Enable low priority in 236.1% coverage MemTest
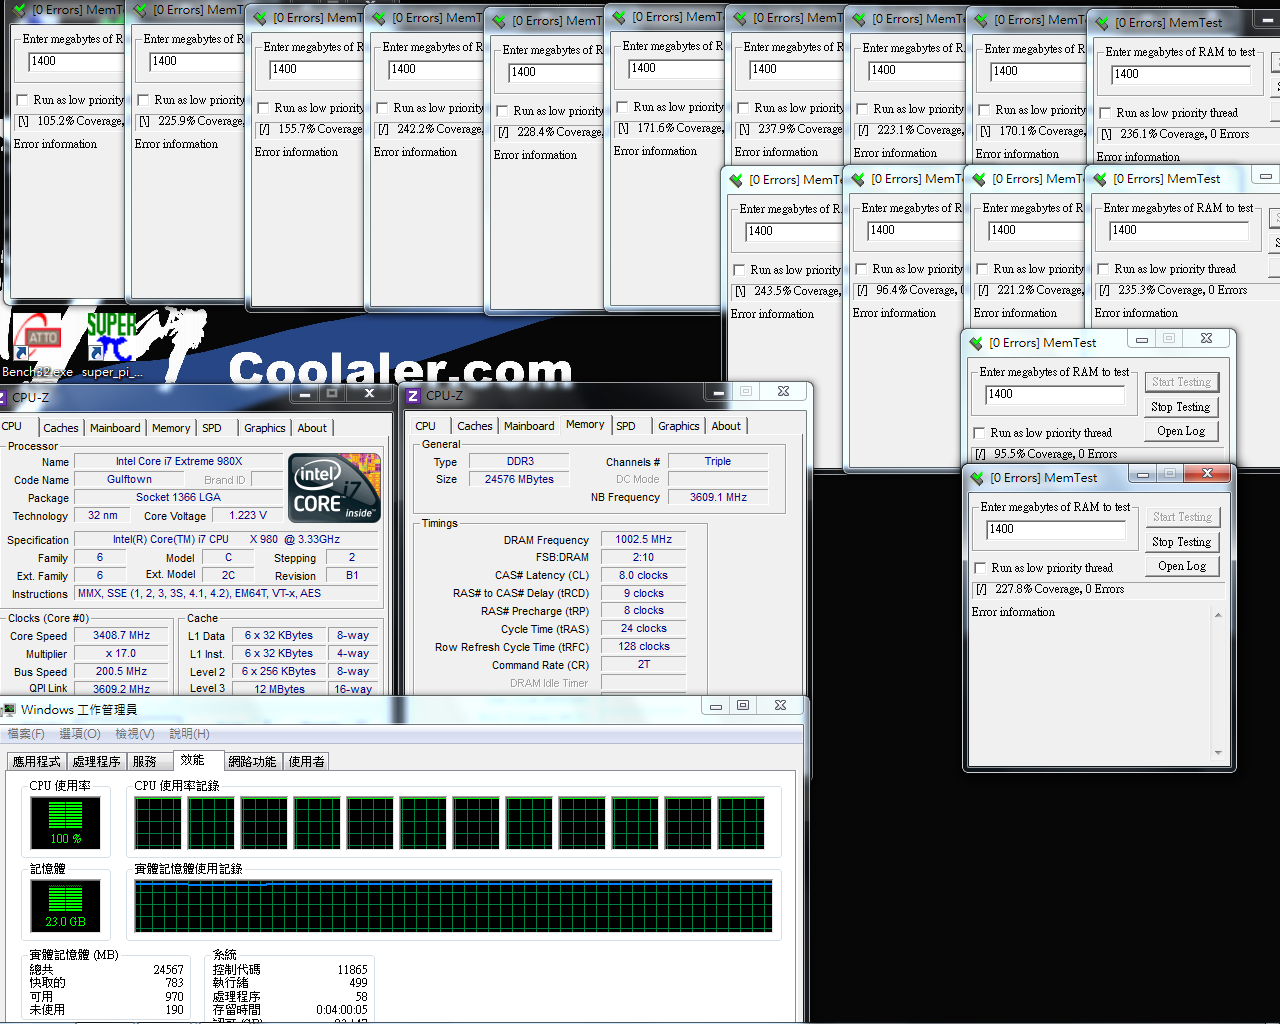 tap(1105, 113)
